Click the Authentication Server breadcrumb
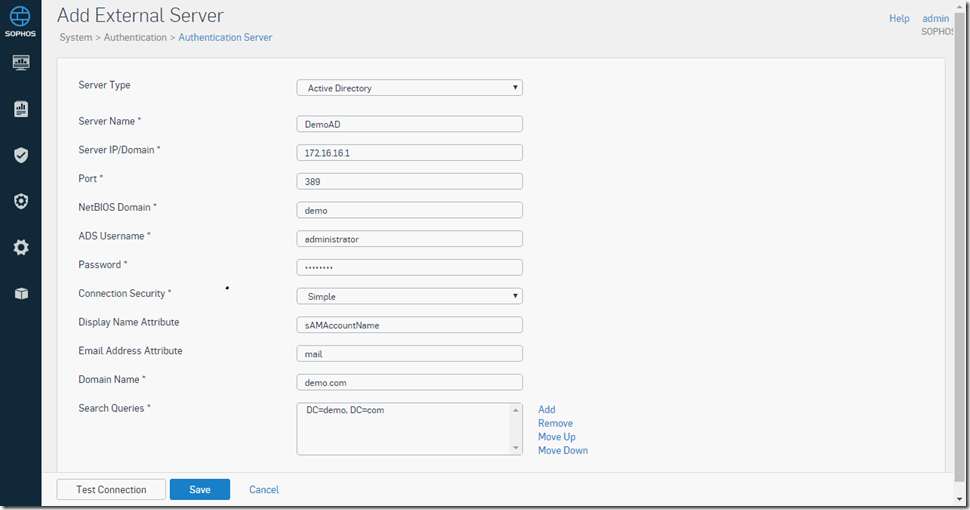 pos(225,37)
